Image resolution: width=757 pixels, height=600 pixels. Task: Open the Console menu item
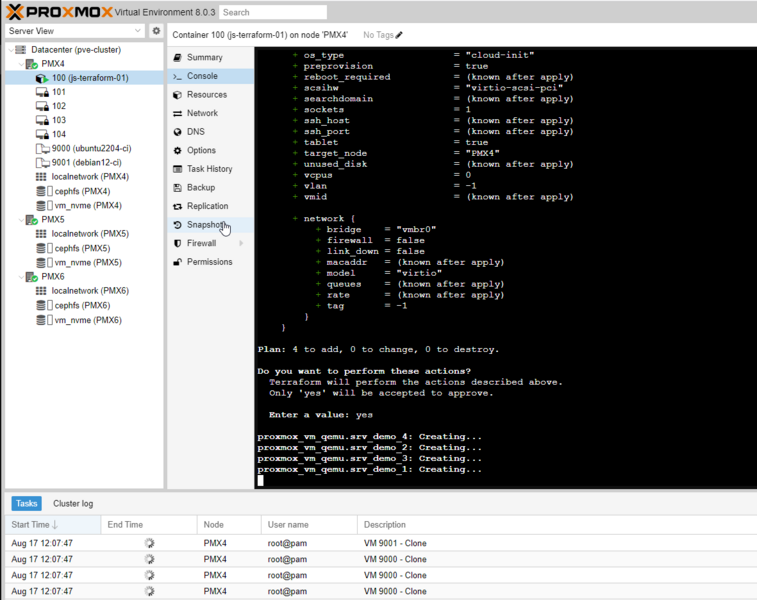[210, 76]
